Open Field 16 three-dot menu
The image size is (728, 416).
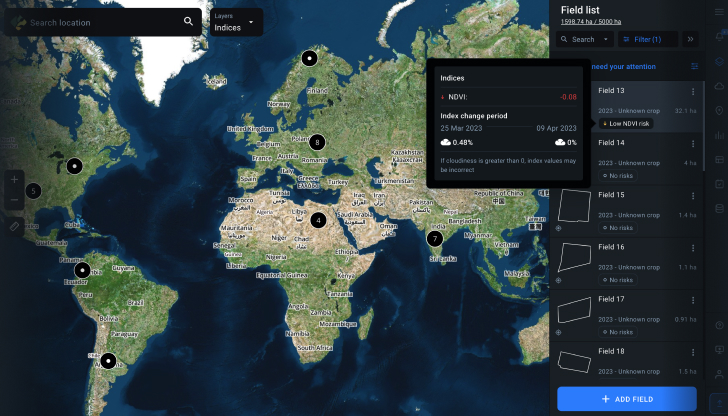(693, 248)
